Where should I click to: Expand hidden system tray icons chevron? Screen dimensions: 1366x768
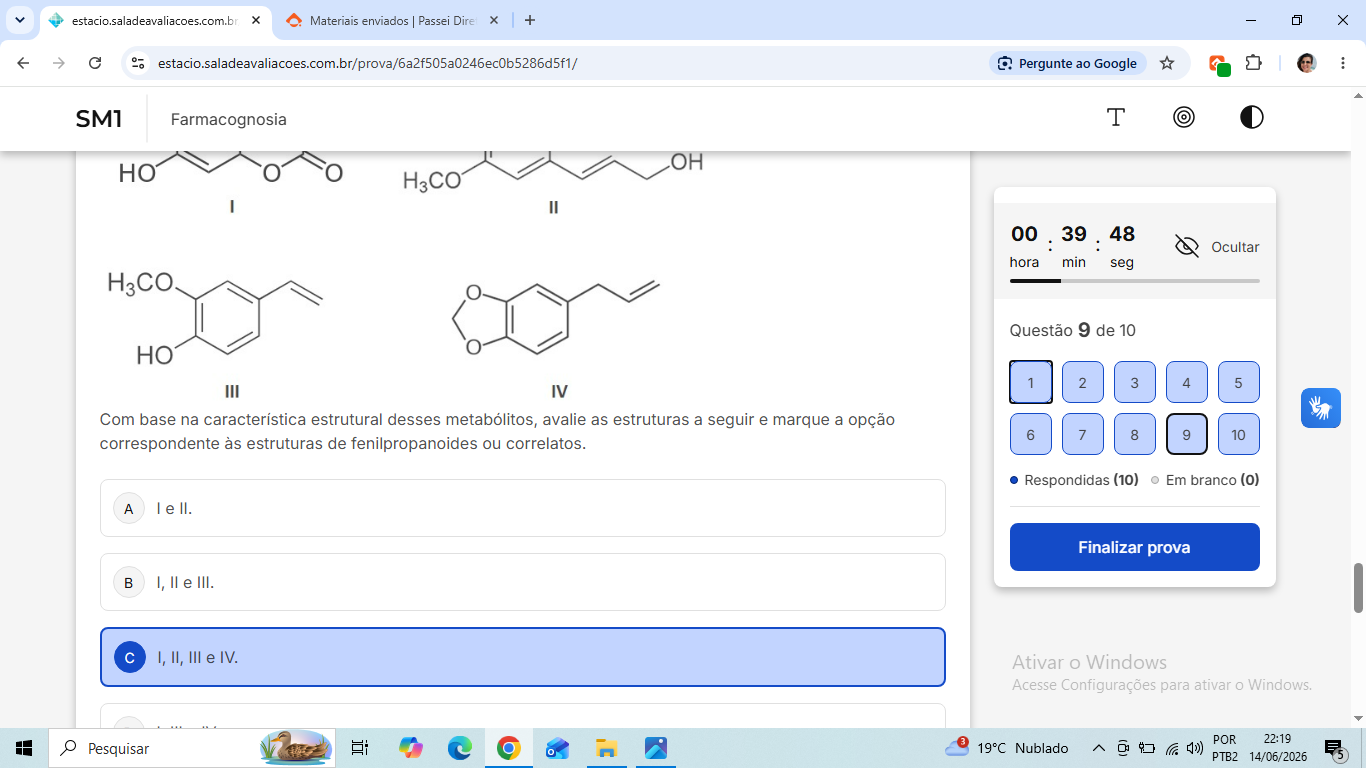1098,748
